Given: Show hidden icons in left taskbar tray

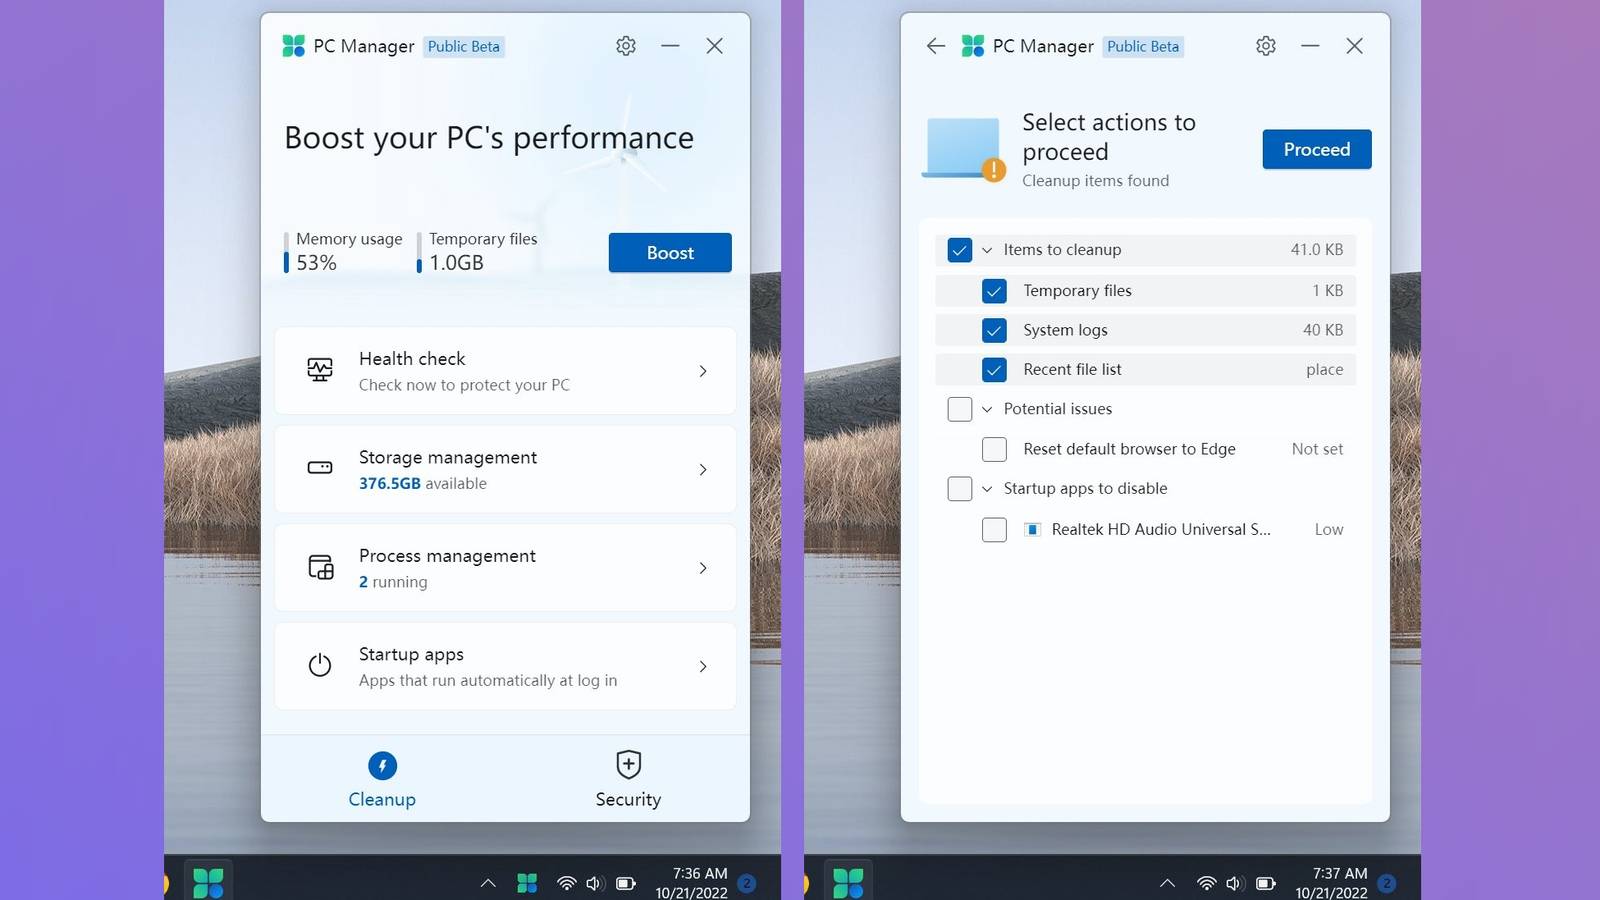Looking at the screenshot, I should click(x=488, y=883).
